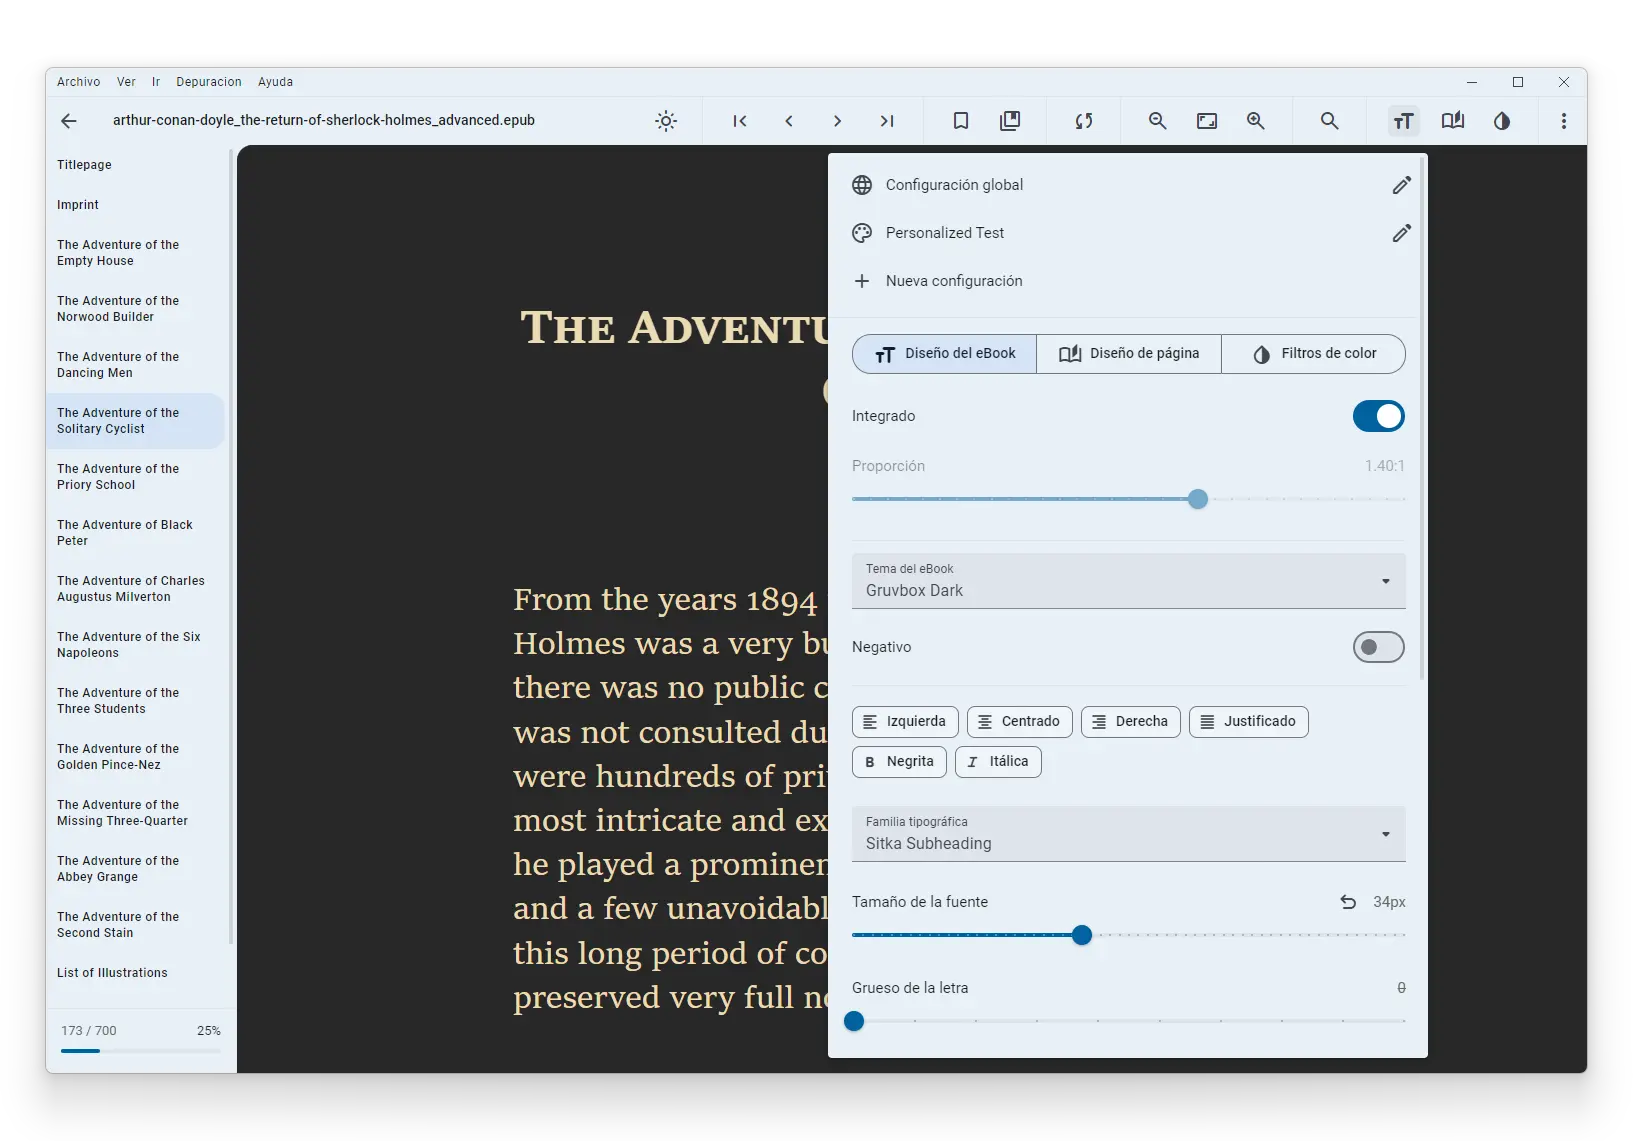Image resolution: width=1633 pixels, height=1141 pixels.
Task: Open search with the magnifying glass icon
Action: coord(1329,121)
